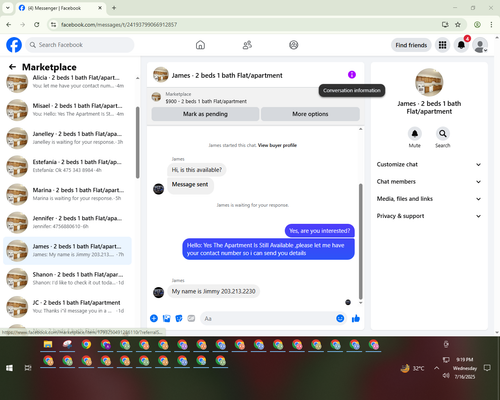Open Conversation information icon
The image size is (500, 400).
pyautogui.click(x=352, y=75)
